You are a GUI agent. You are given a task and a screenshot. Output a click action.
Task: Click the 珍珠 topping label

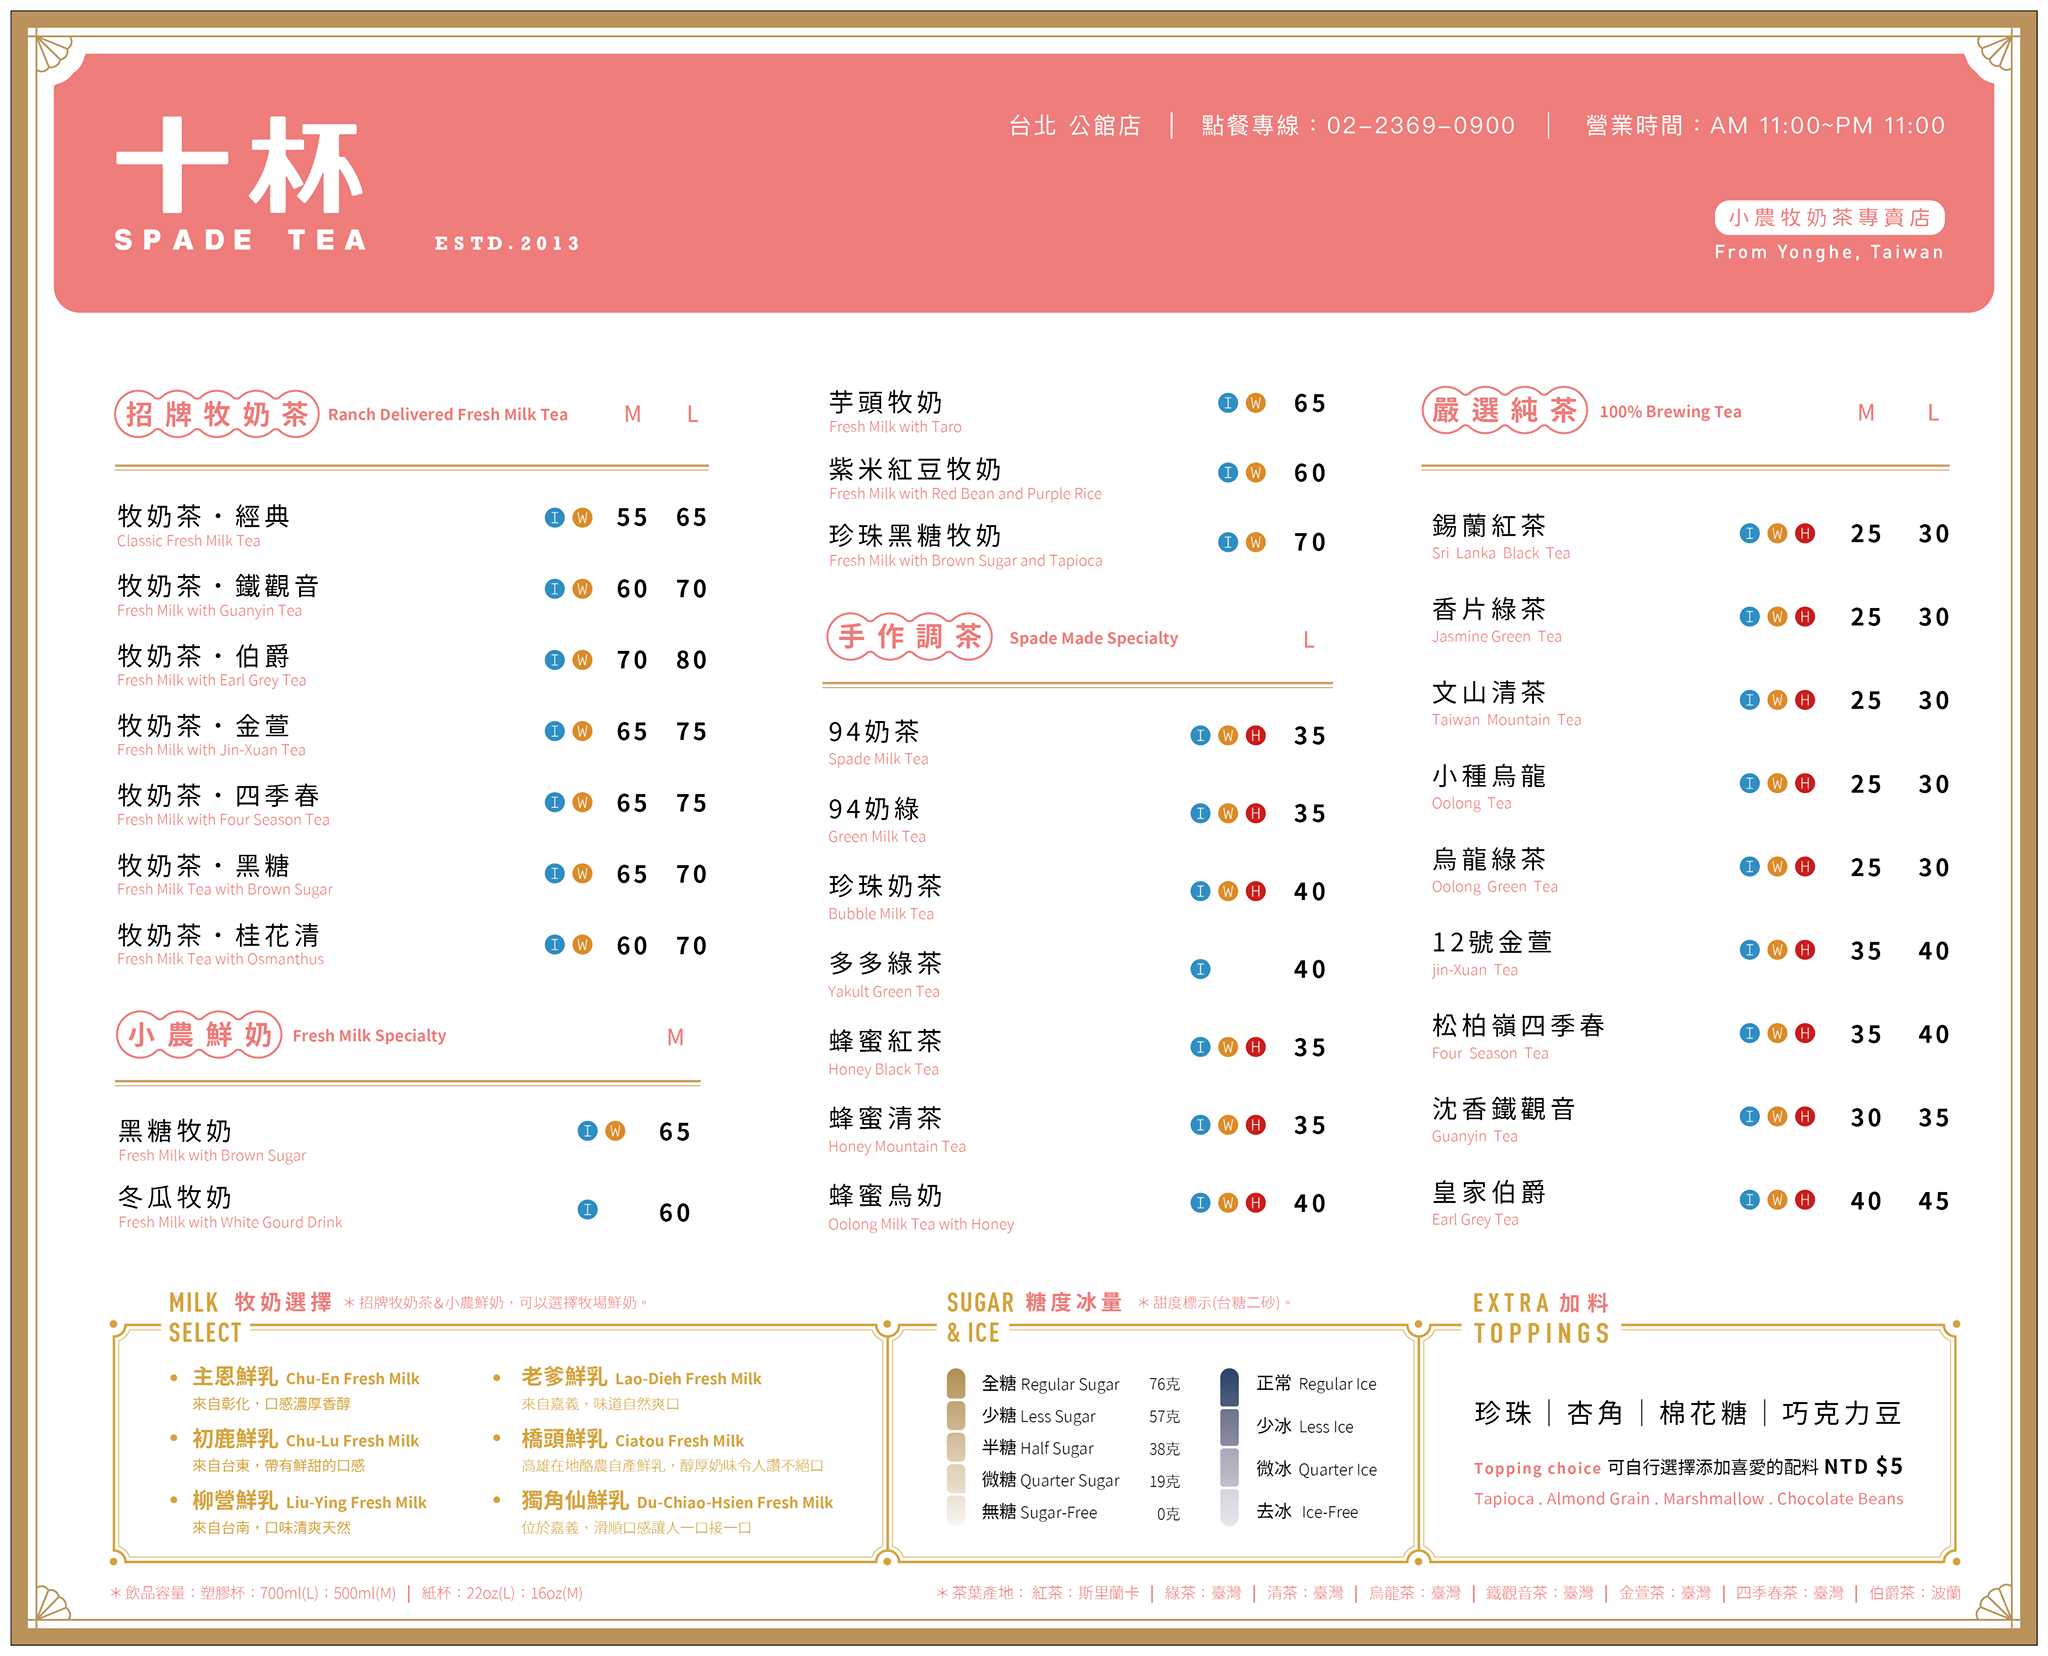1502,1413
